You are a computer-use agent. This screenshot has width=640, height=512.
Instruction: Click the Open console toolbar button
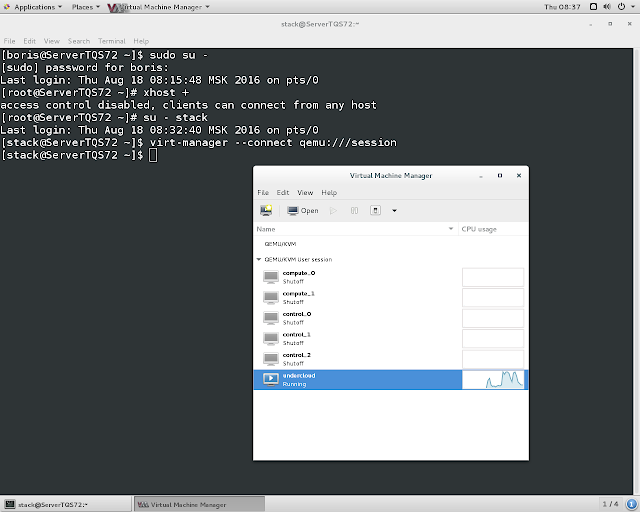tap(302, 211)
